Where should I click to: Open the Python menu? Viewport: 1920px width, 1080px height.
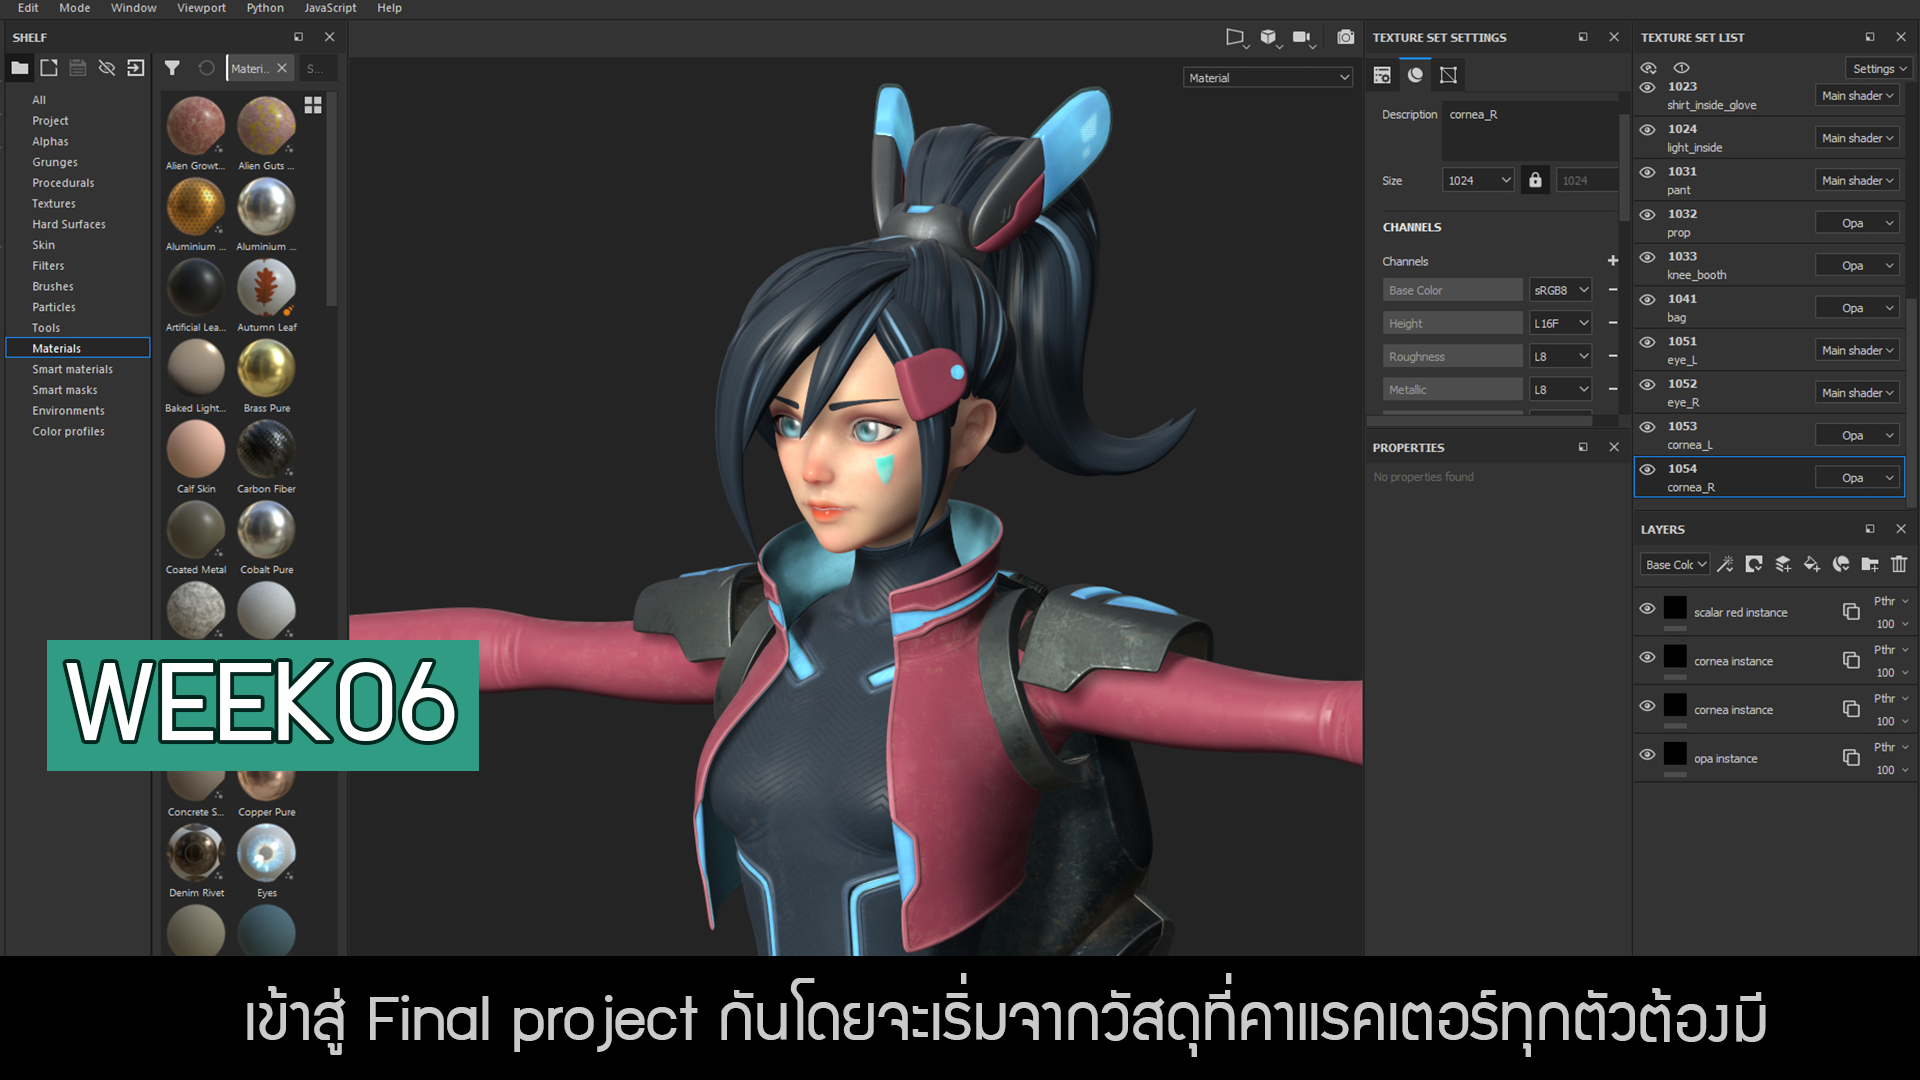click(265, 8)
